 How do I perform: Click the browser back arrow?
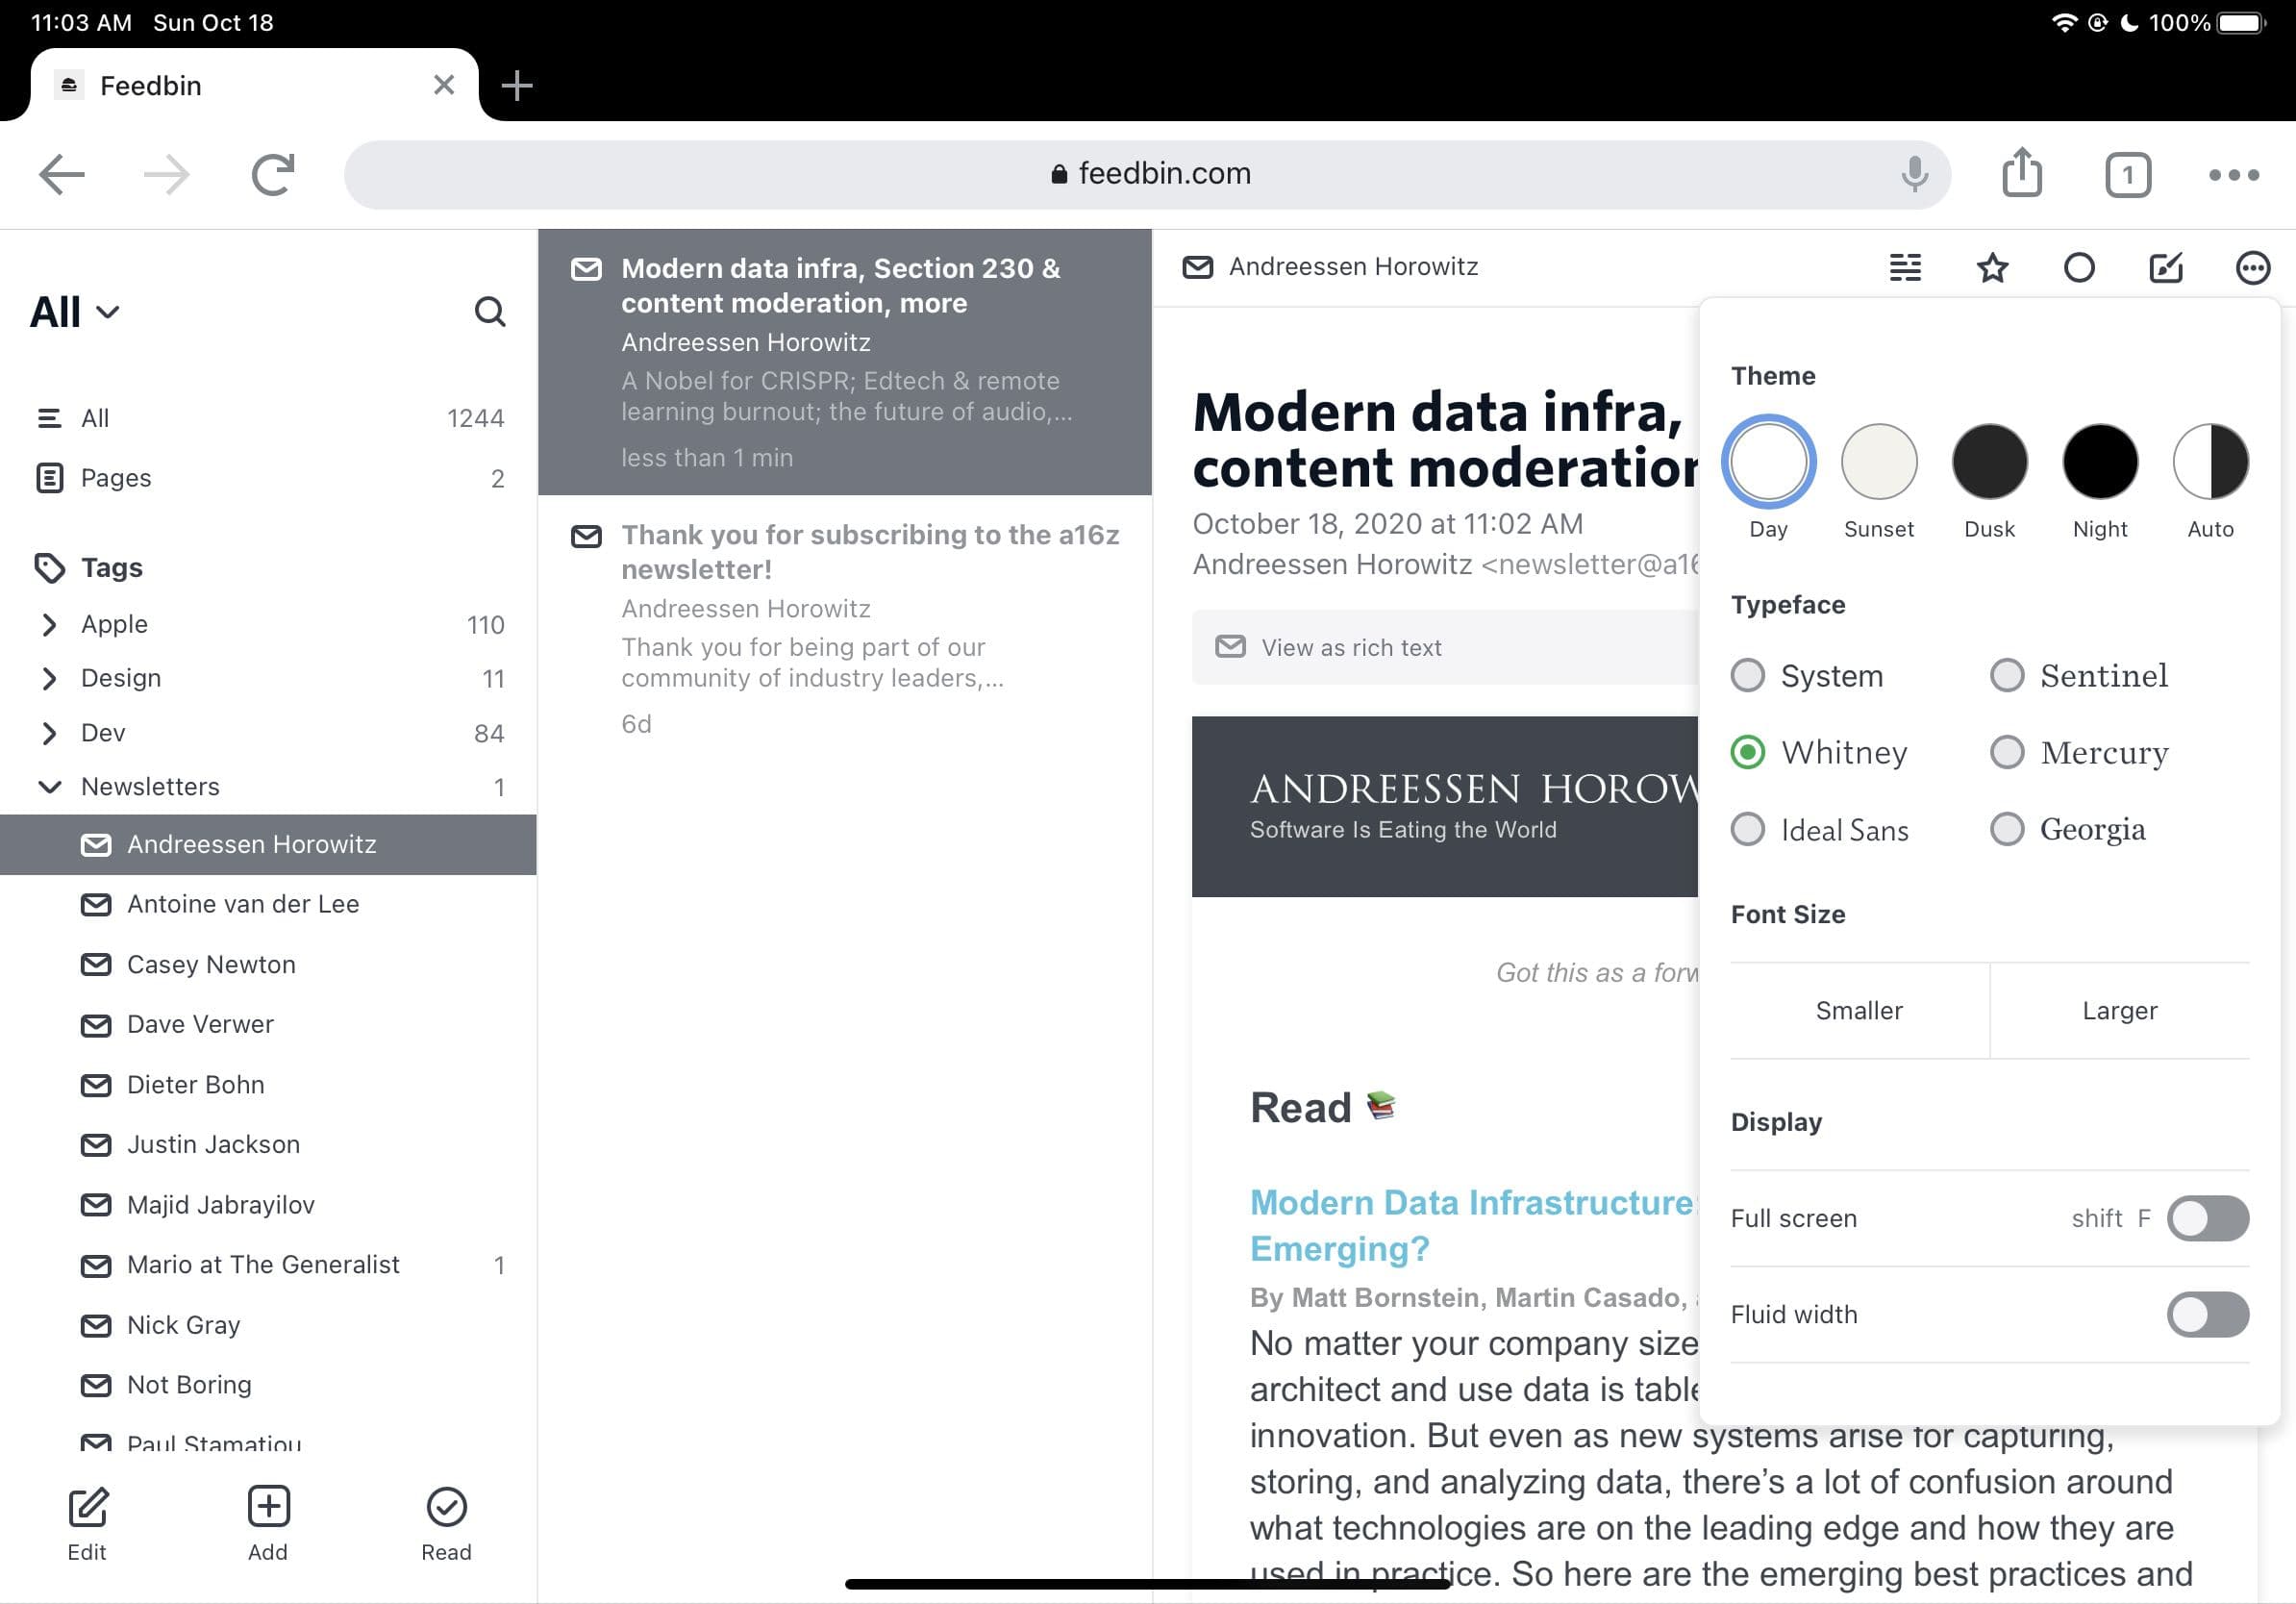click(x=62, y=175)
